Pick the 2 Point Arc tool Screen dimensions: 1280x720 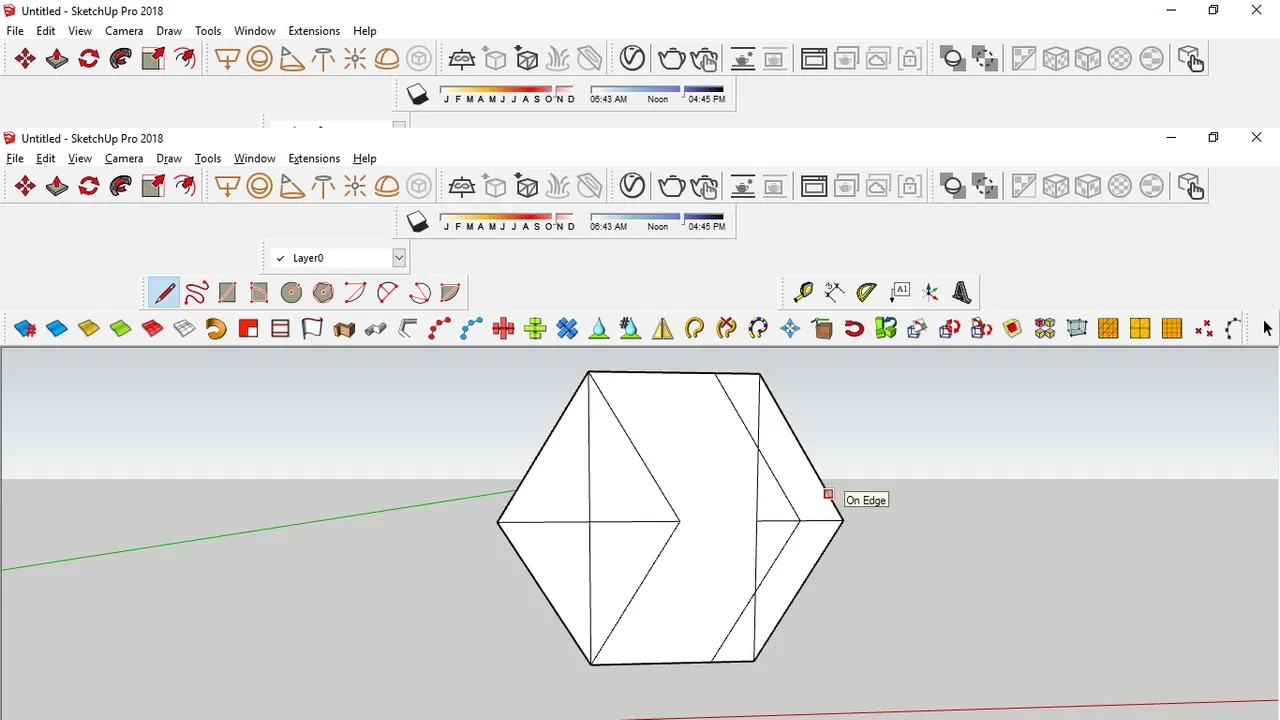tap(387, 293)
